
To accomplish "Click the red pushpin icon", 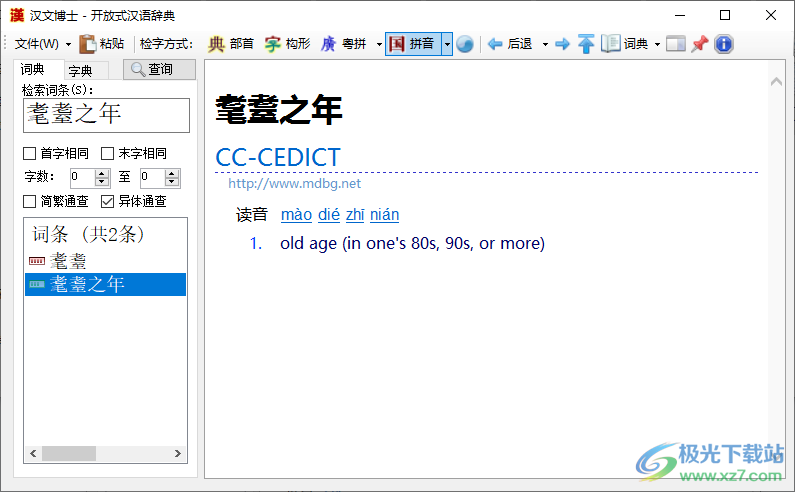I will 700,44.
